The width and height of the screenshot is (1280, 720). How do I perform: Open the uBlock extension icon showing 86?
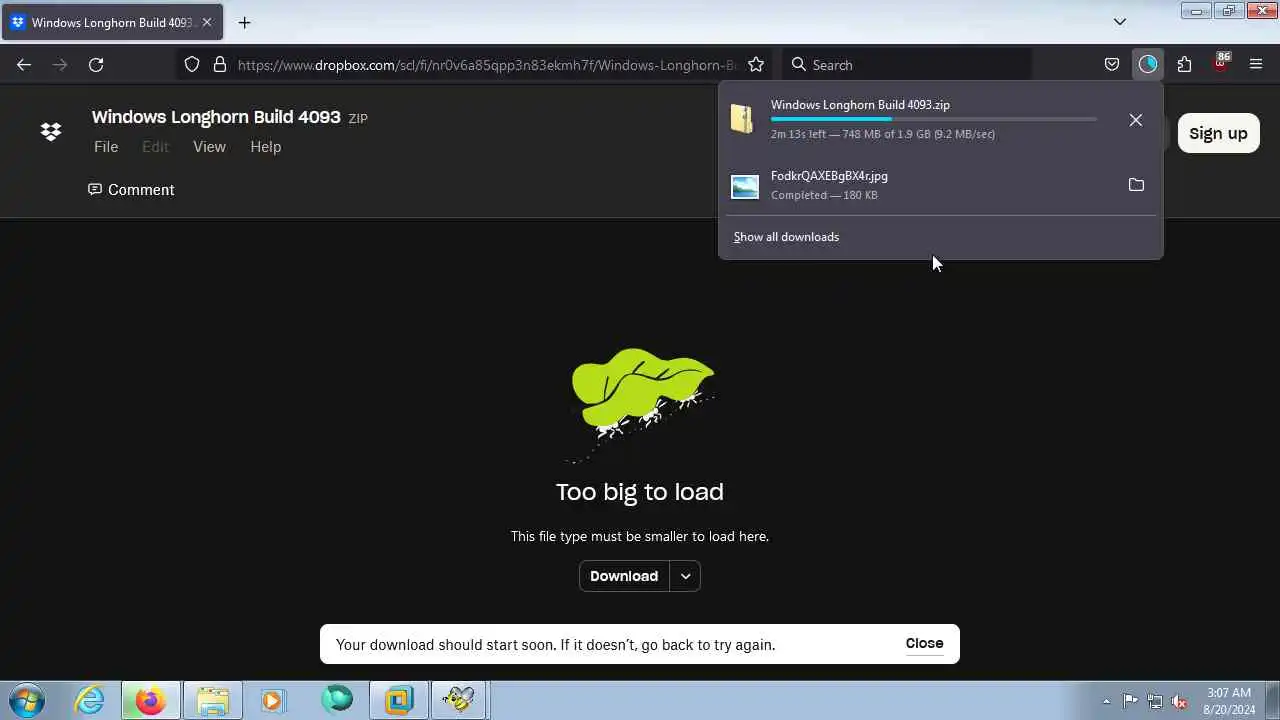click(1220, 63)
